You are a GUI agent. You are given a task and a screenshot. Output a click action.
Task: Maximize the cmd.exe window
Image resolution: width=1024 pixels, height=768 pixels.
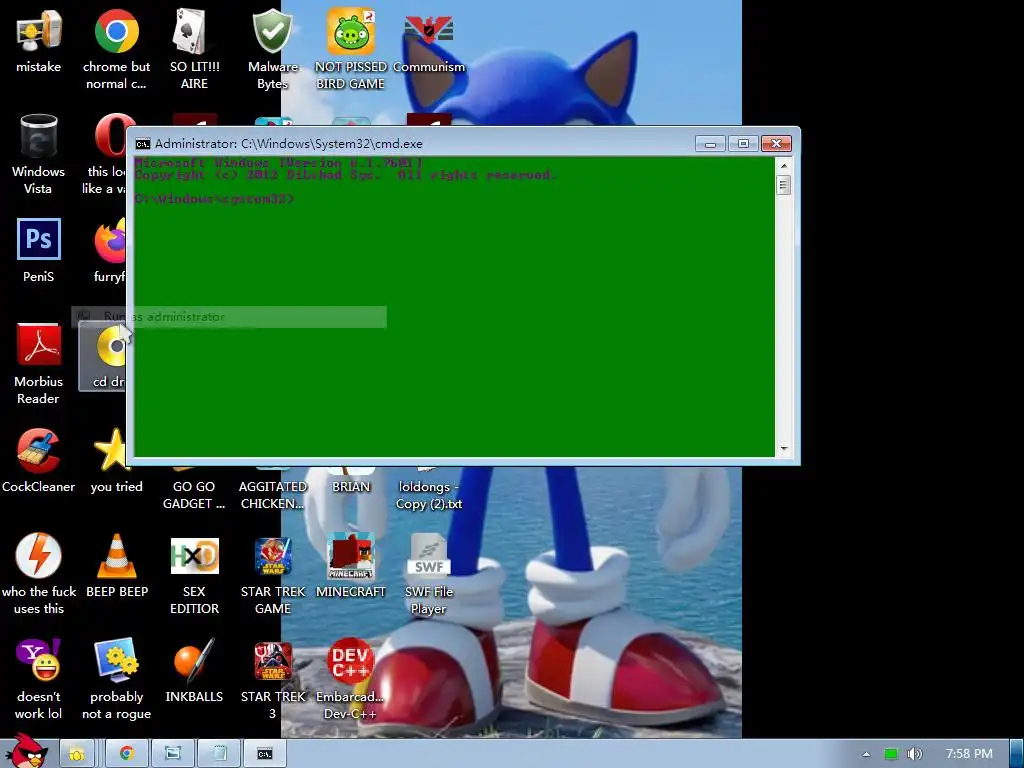(x=743, y=144)
